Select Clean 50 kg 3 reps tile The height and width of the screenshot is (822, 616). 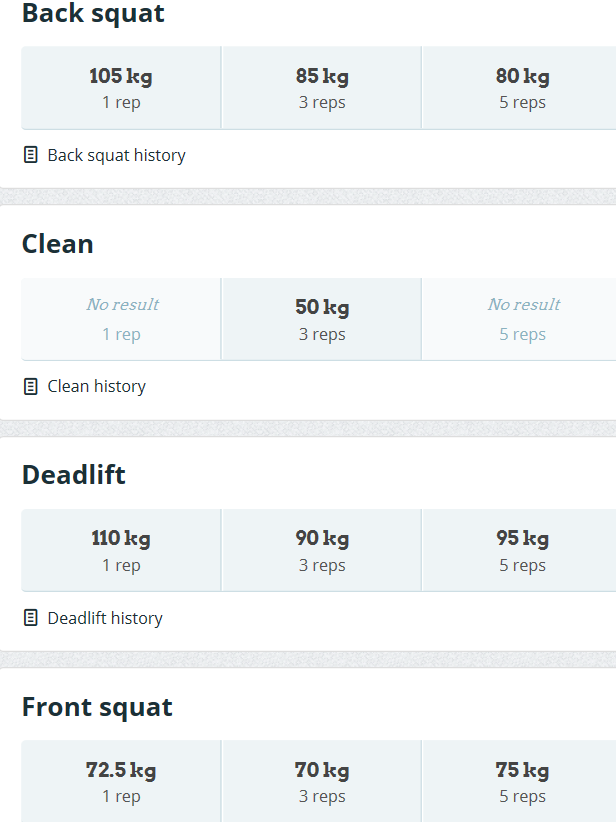pos(321,319)
